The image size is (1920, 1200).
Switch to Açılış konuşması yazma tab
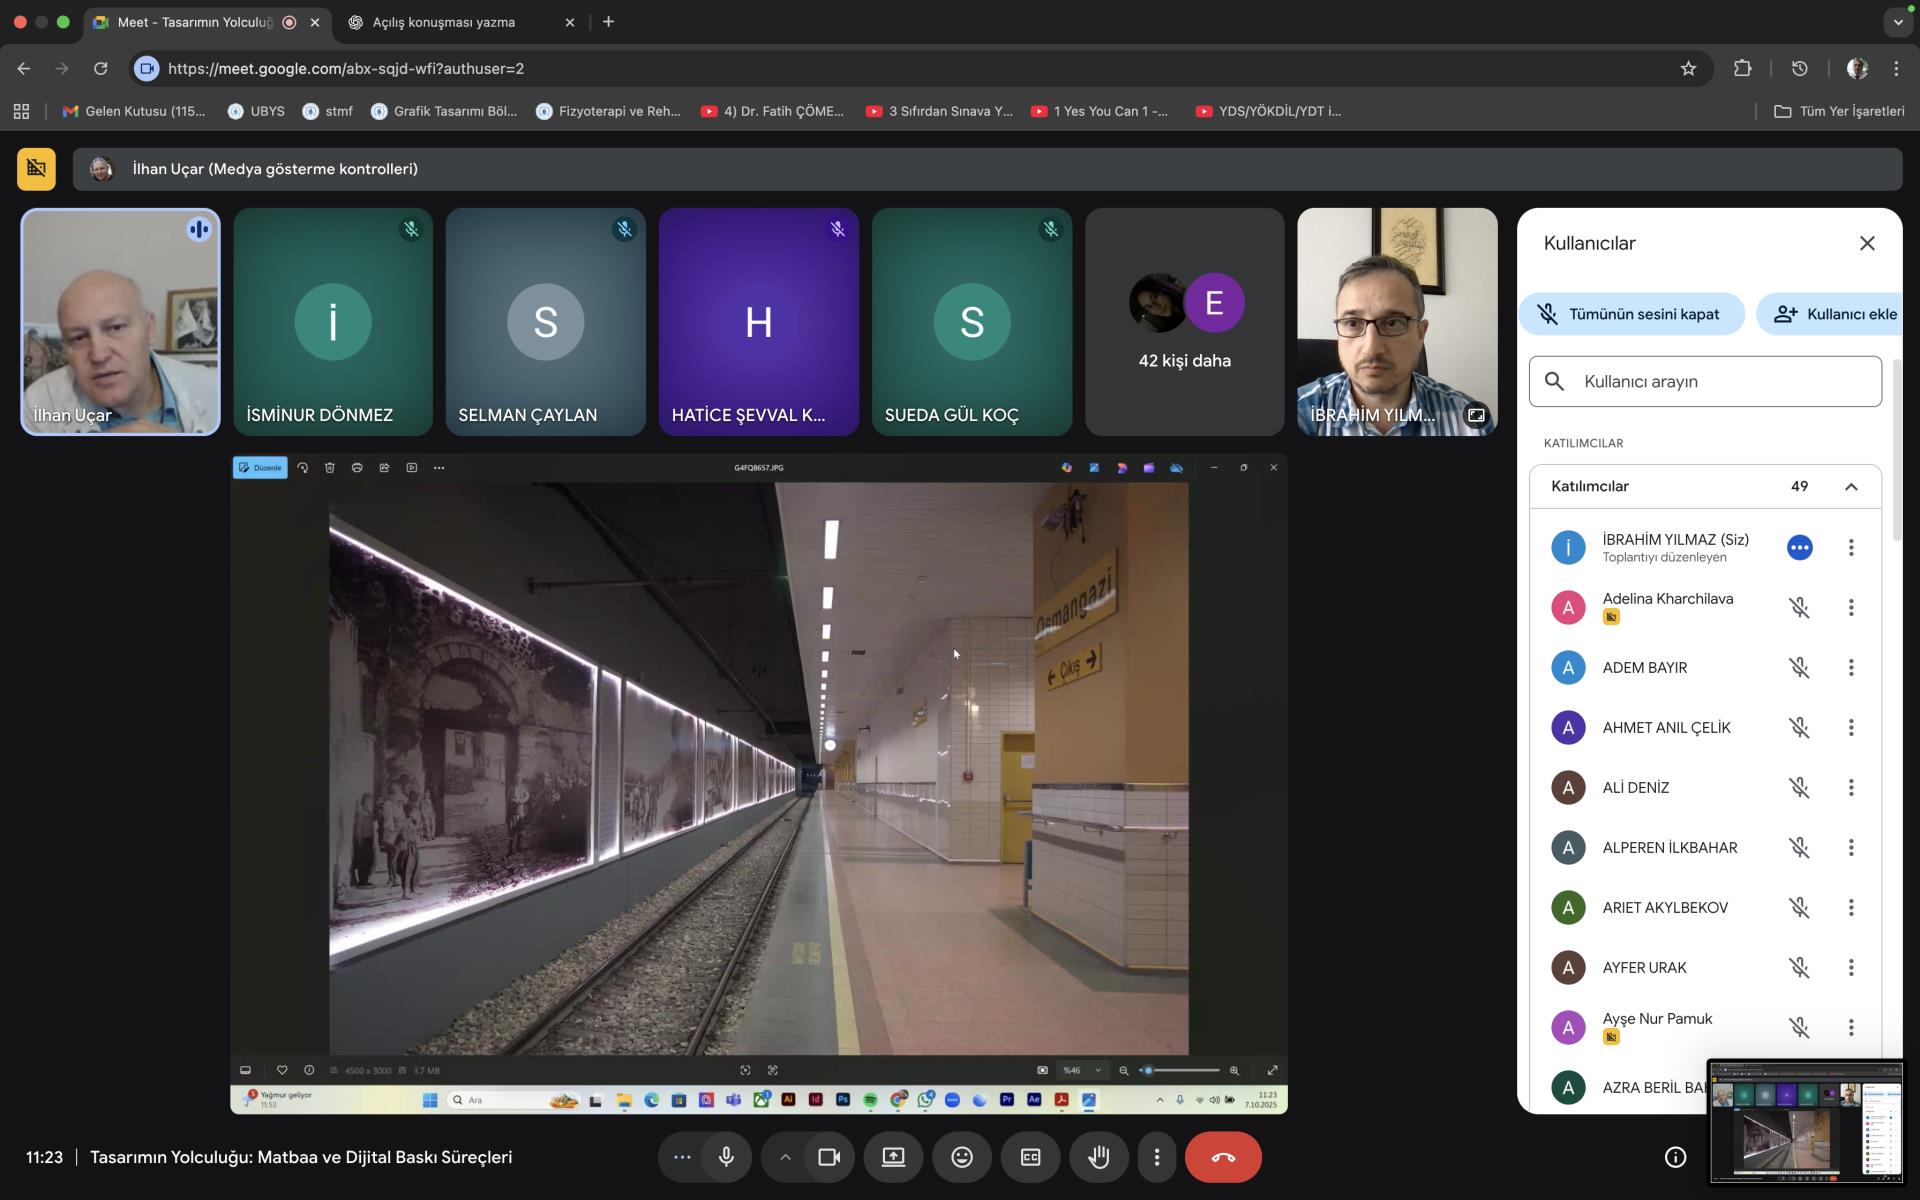click(444, 22)
